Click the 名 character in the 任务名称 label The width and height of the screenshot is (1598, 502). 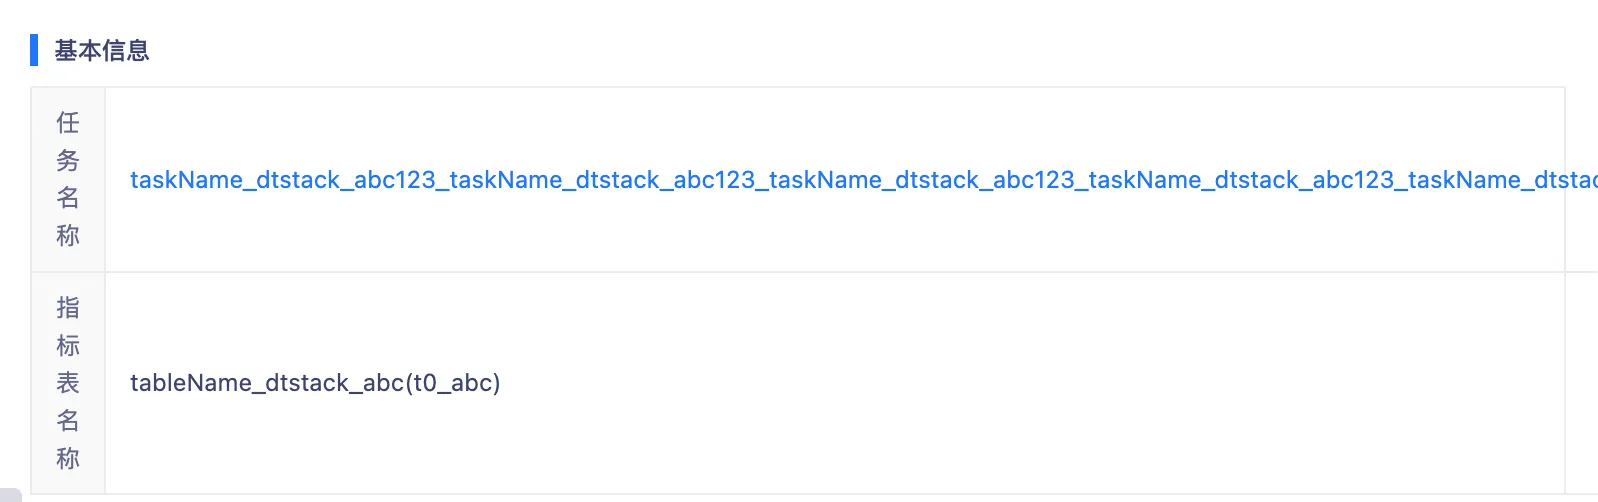[x=68, y=198]
